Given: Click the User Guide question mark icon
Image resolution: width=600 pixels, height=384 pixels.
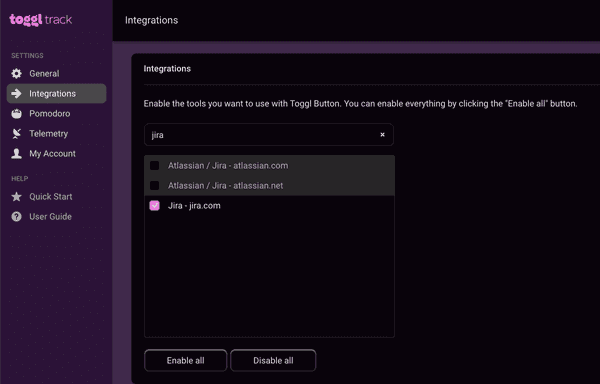Looking at the screenshot, I should (x=16, y=216).
